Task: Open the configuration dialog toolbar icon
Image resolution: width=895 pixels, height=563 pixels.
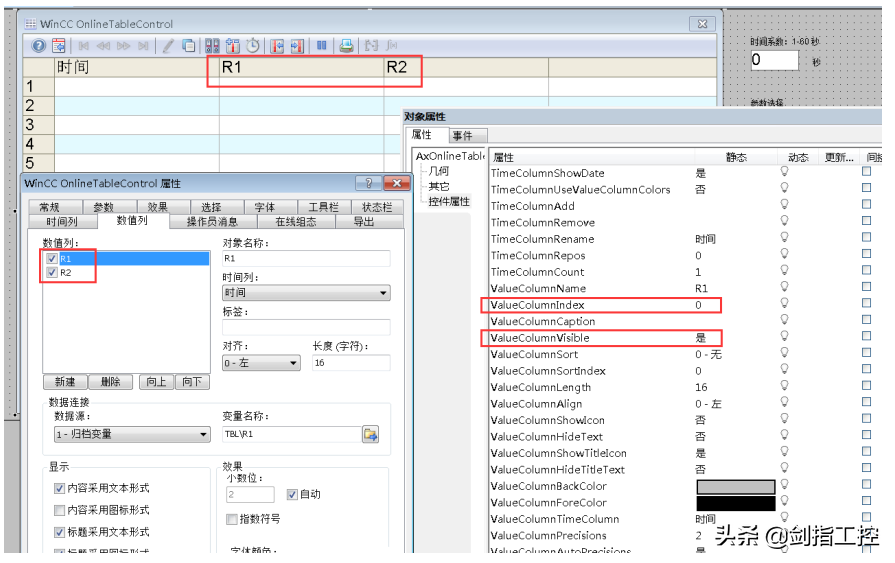Action: click(x=59, y=46)
